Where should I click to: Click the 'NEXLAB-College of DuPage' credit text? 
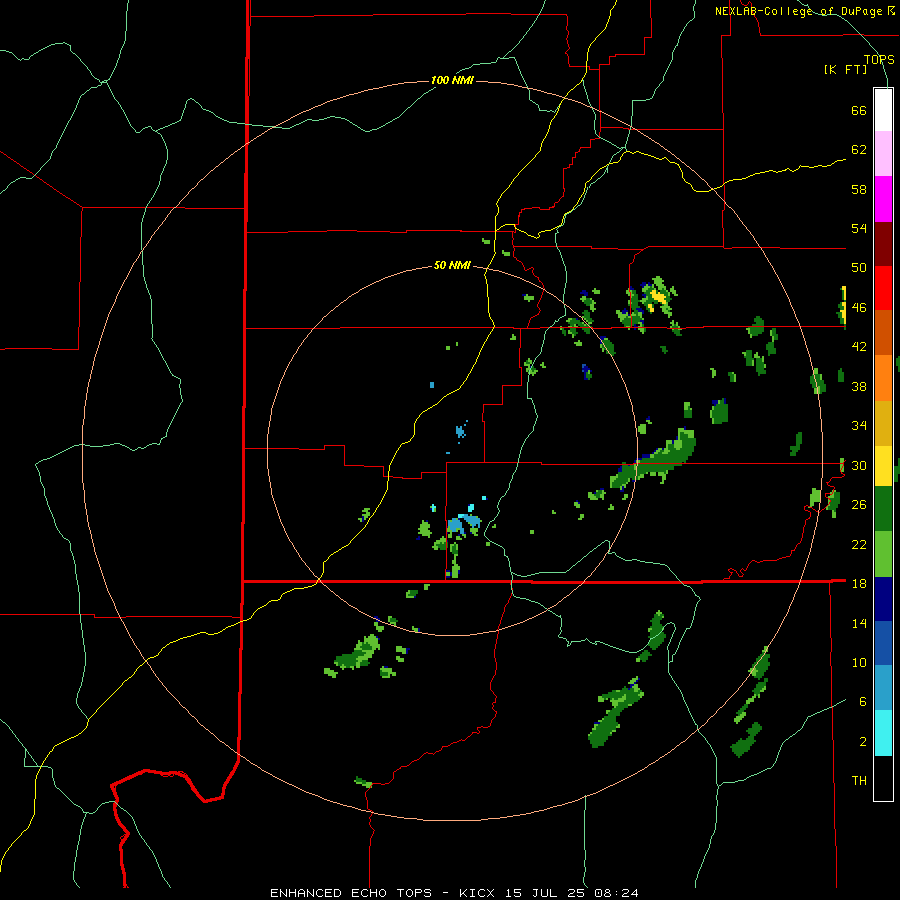click(800, 11)
